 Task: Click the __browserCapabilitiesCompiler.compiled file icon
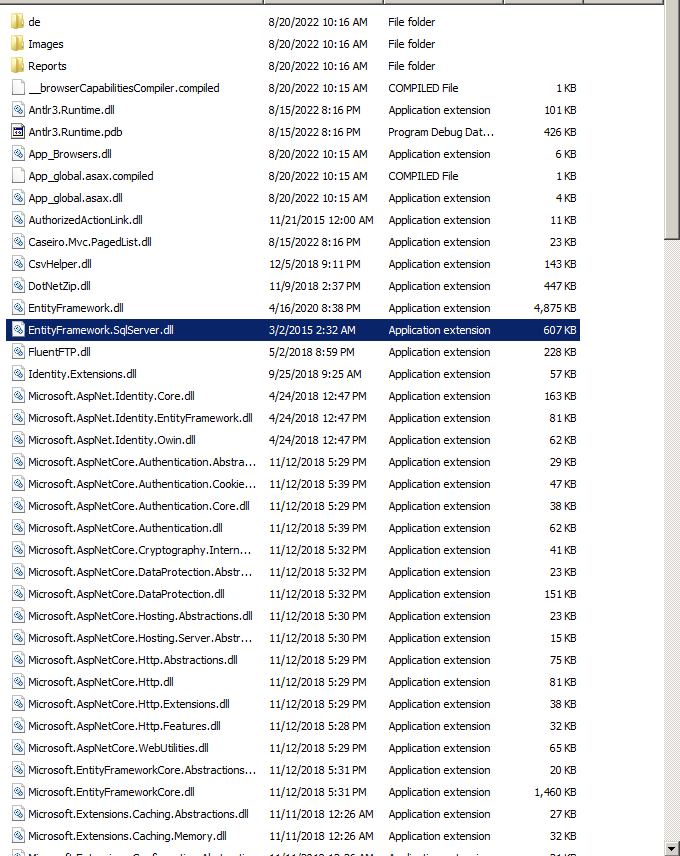click(x=18, y=88)
